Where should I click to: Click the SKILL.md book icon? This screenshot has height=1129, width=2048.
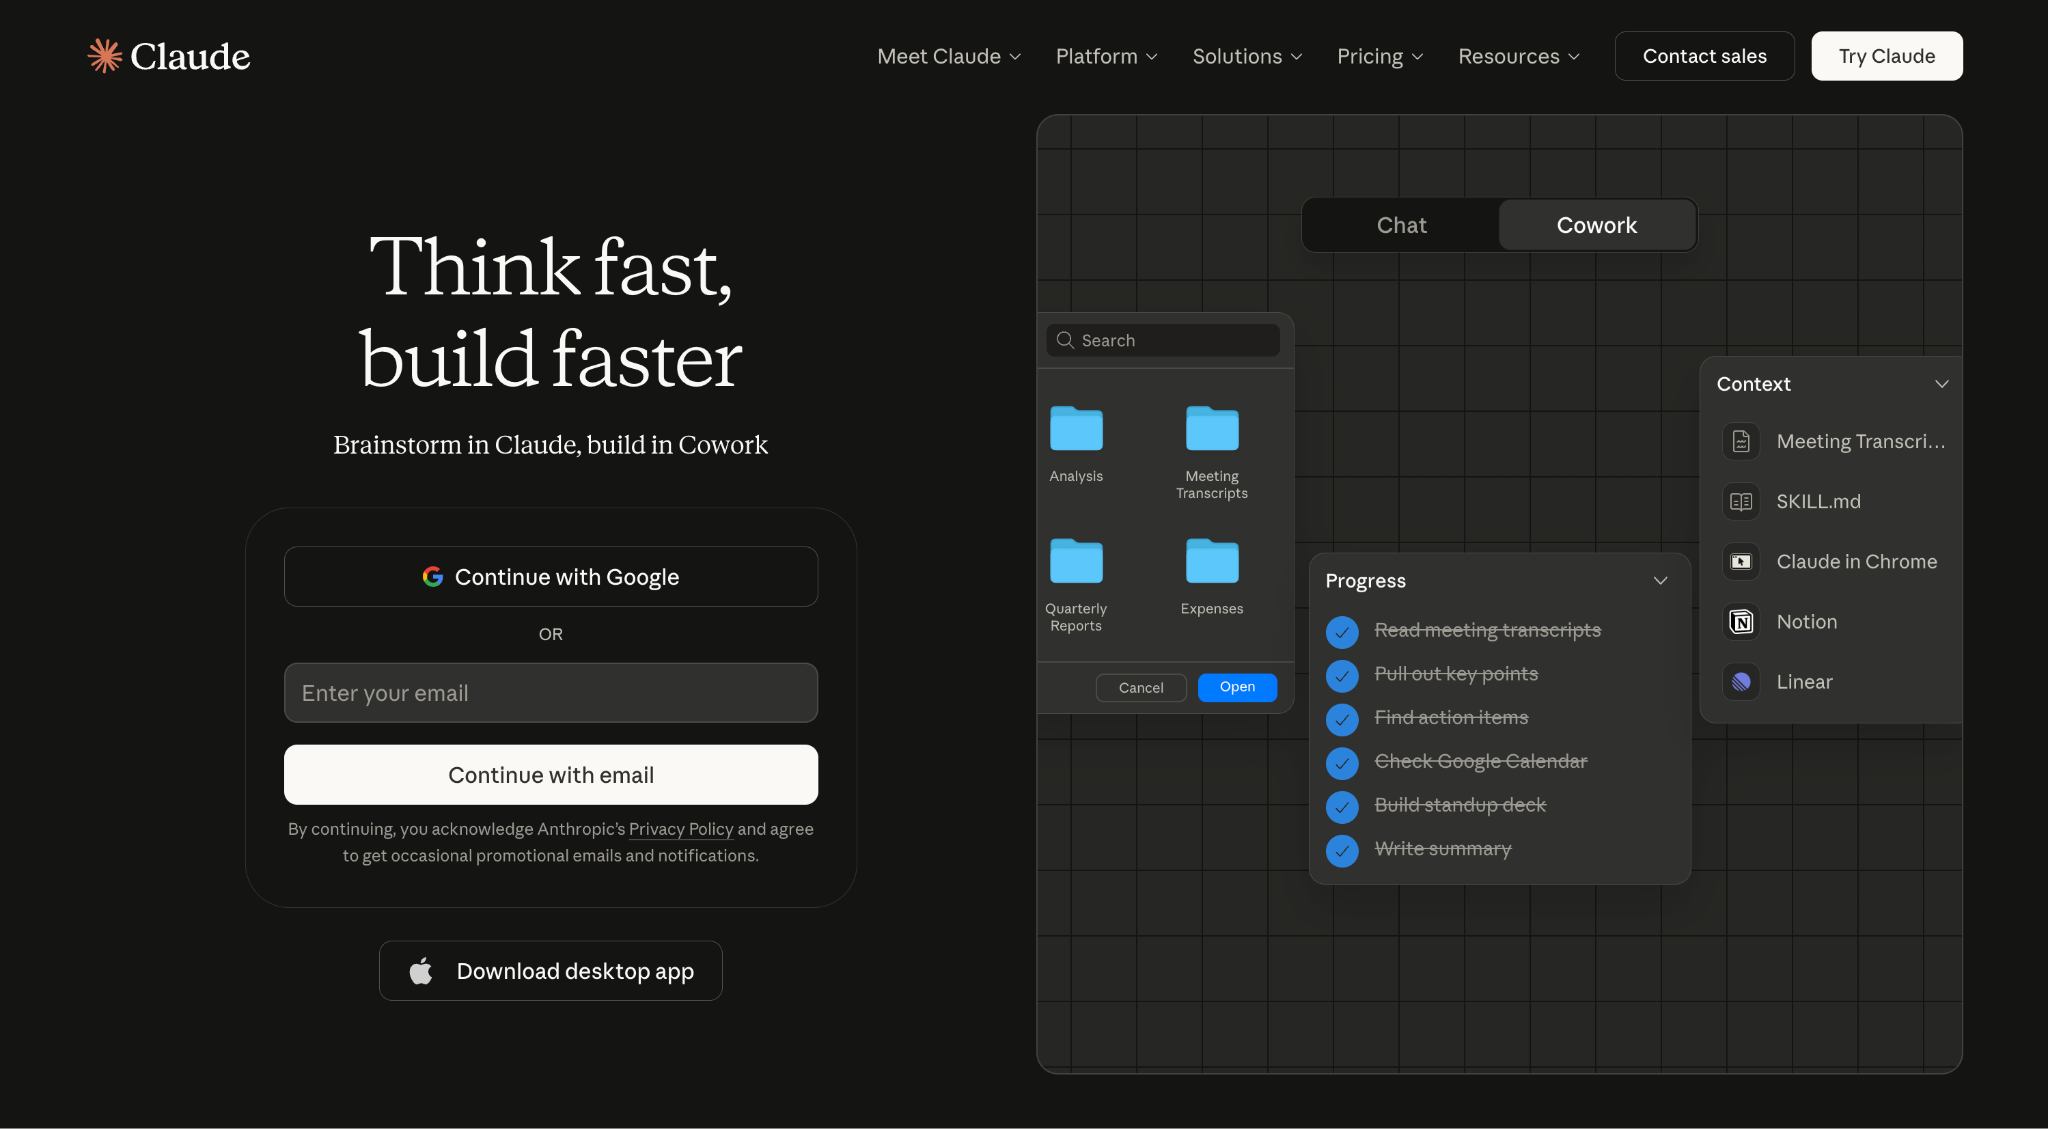1741,502
